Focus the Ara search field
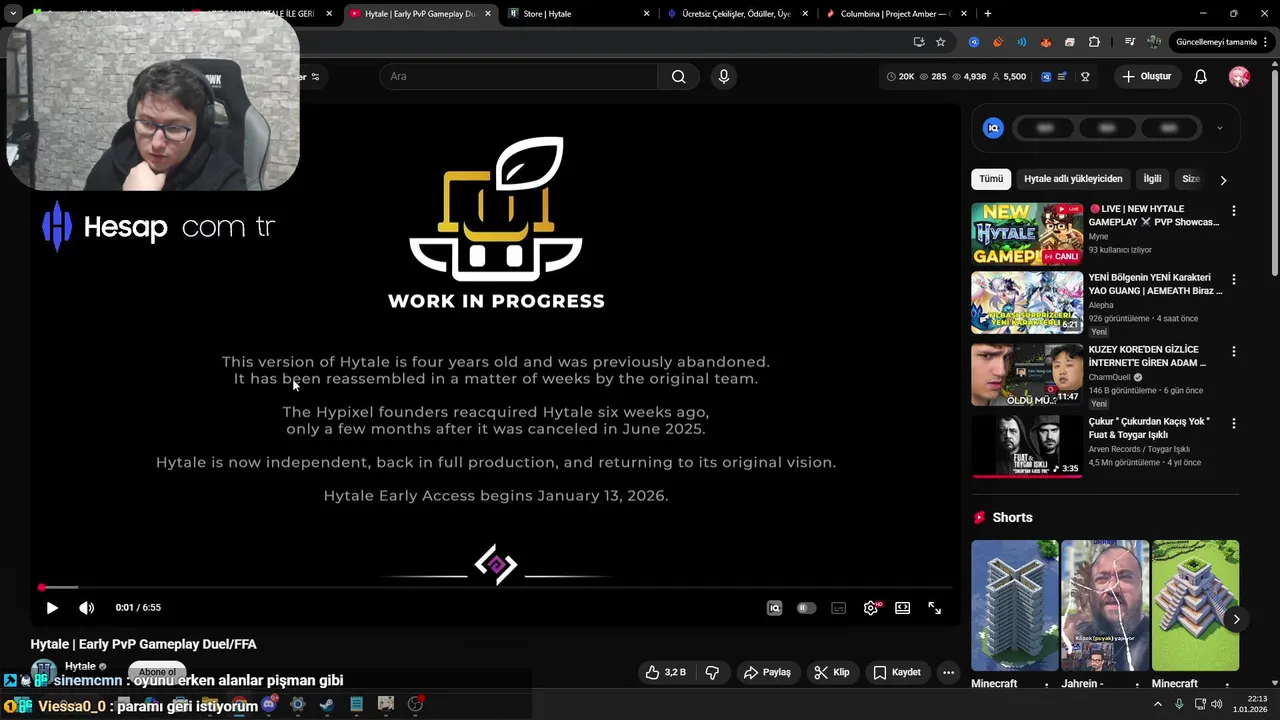1280x720 pixels. pyautogui.click(x=518, y=76)
